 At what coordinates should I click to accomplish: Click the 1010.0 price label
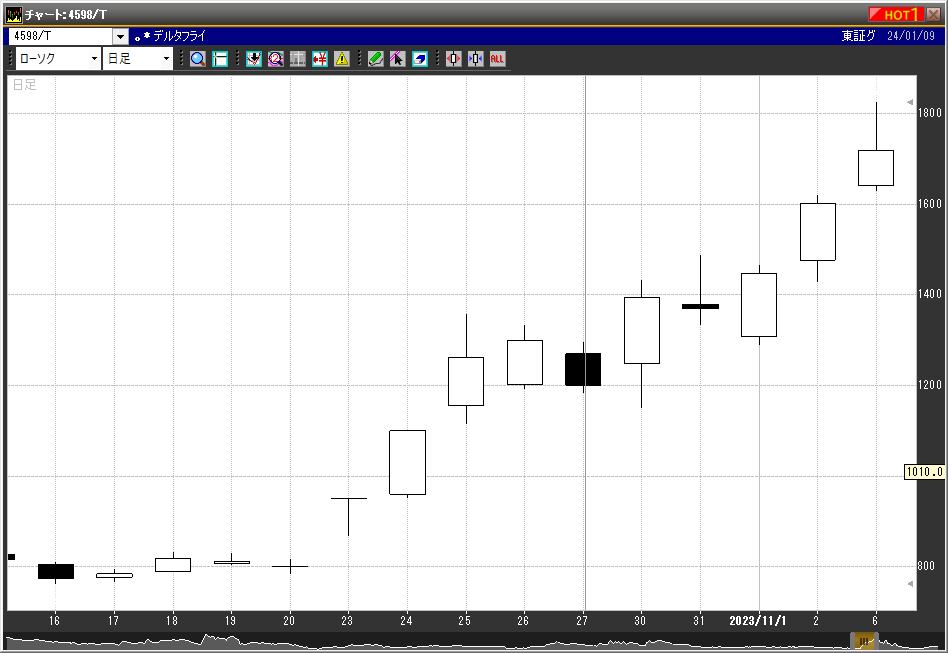tap(924, 472)
